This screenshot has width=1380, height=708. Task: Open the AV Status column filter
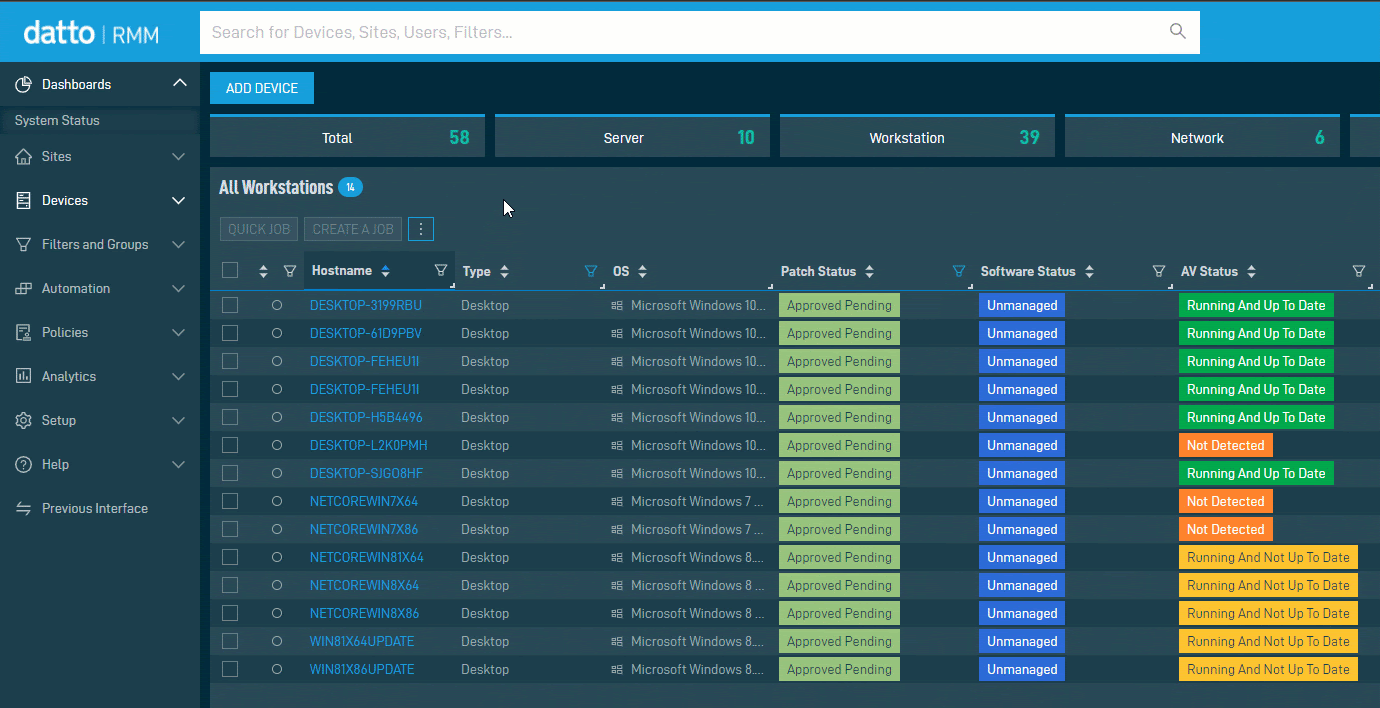1359,271
